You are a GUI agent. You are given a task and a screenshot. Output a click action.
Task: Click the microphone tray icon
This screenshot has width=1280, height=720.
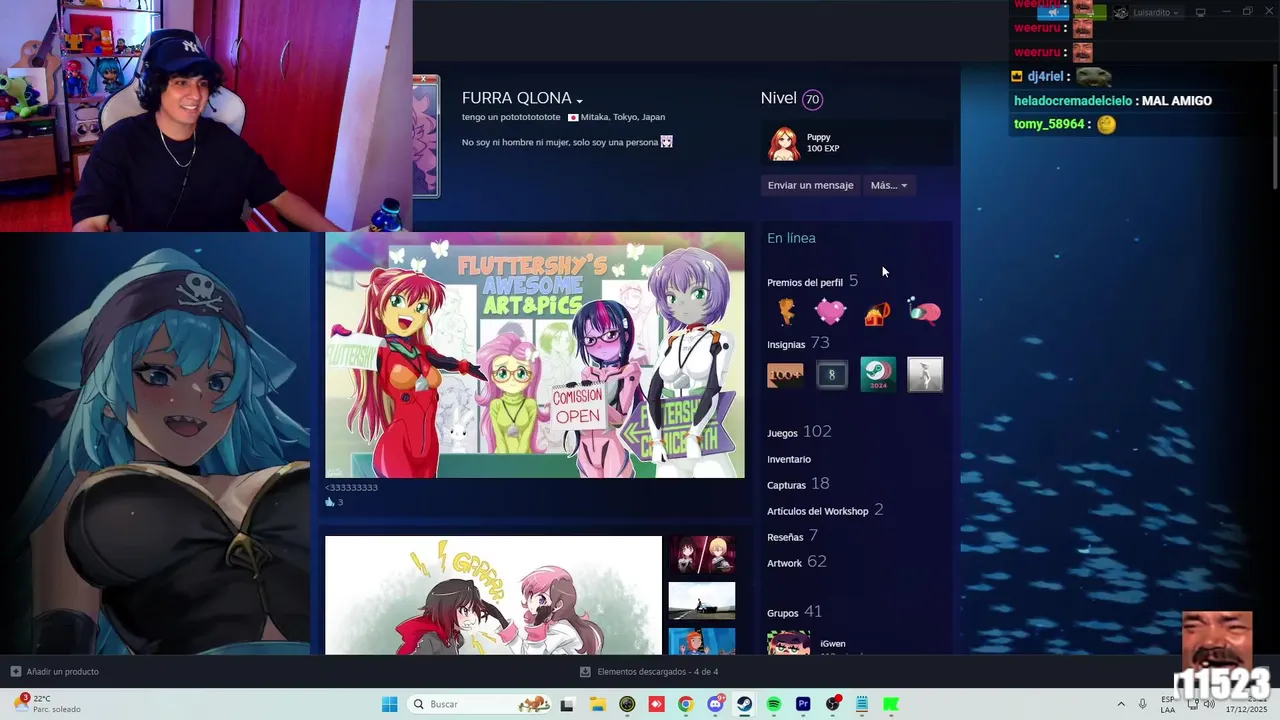1142,704
